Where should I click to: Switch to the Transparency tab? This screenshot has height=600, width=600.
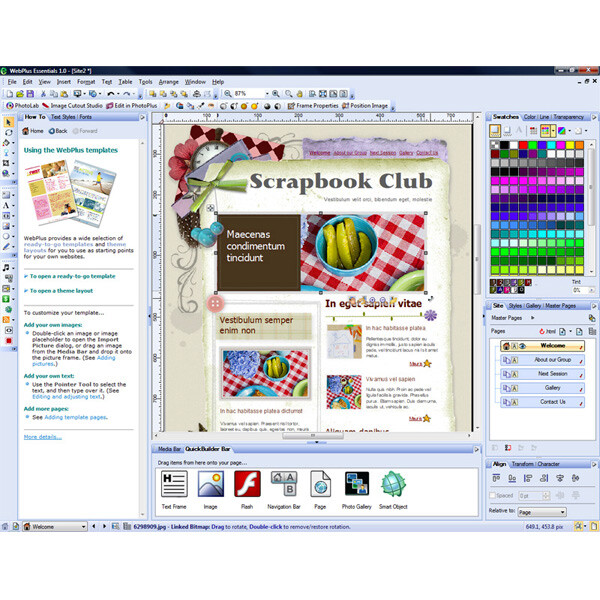568,117
